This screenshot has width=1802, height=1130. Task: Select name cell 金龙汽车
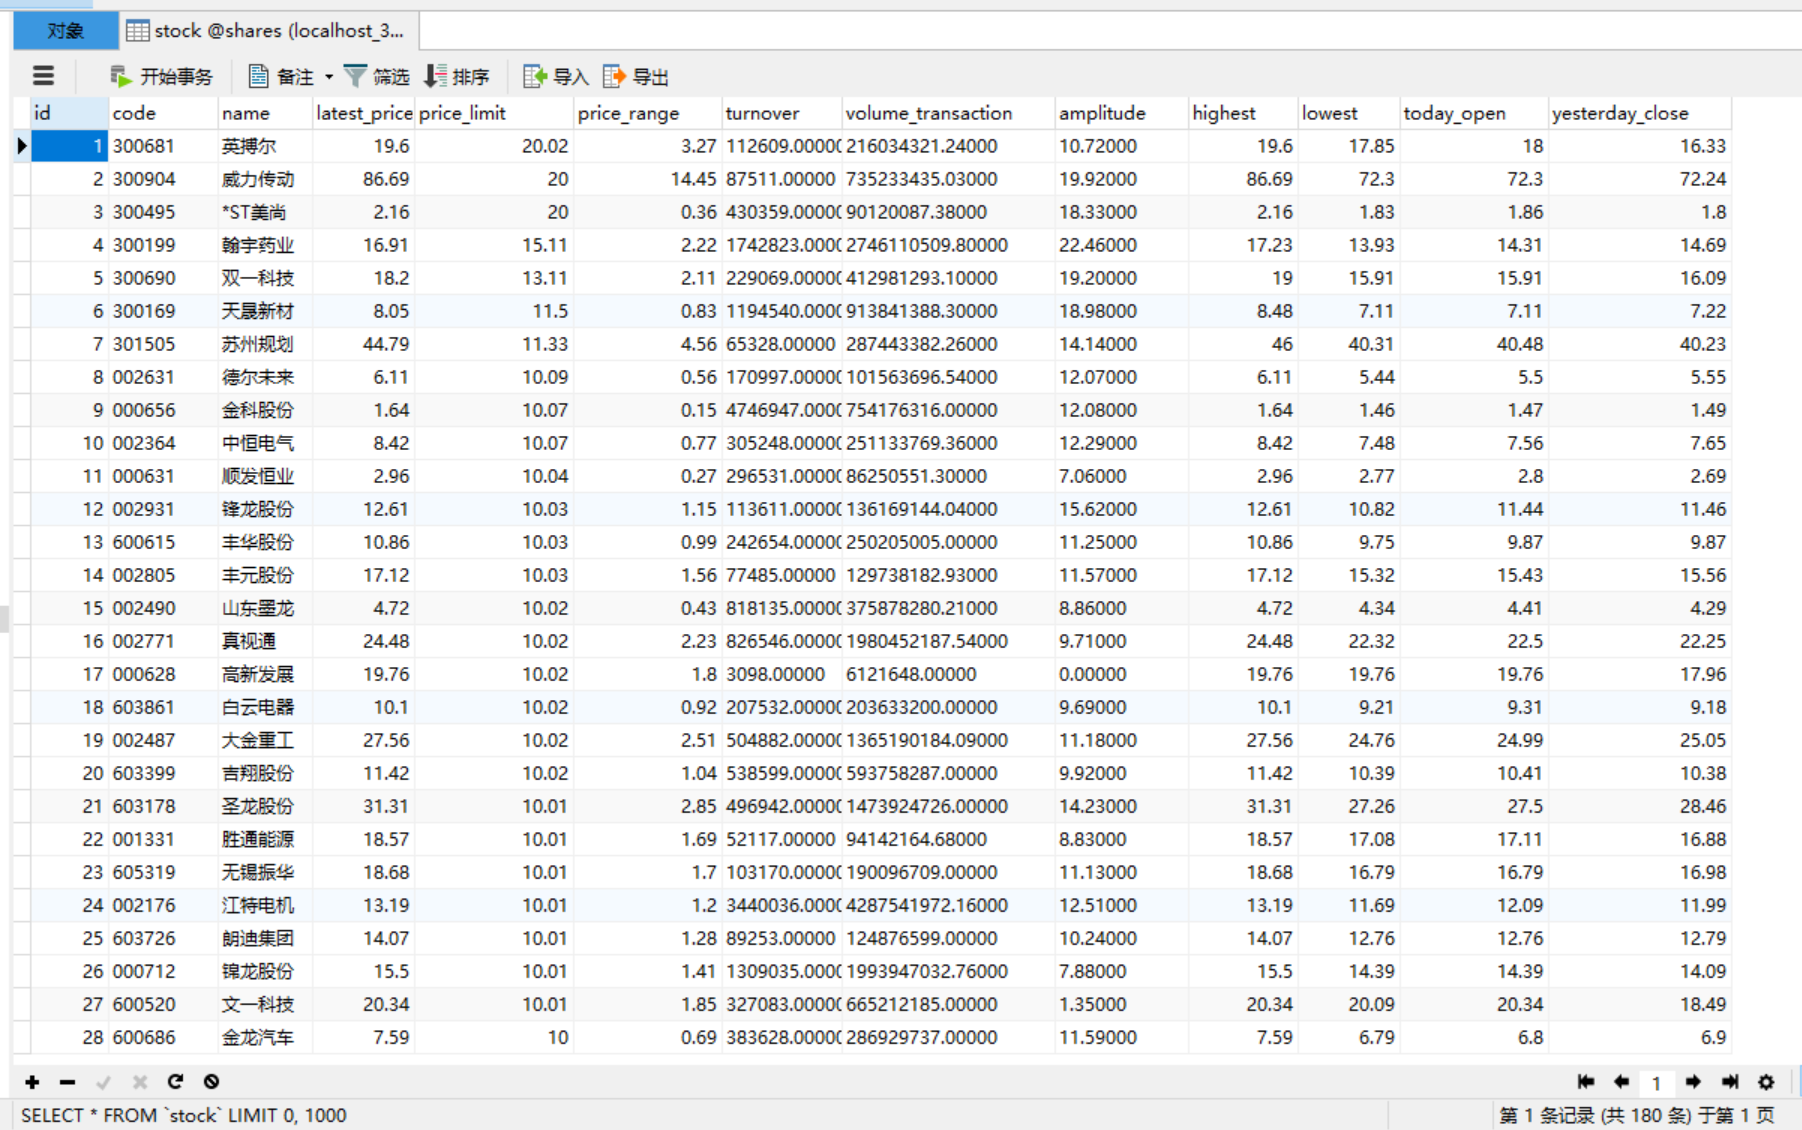pos(265,1037)
